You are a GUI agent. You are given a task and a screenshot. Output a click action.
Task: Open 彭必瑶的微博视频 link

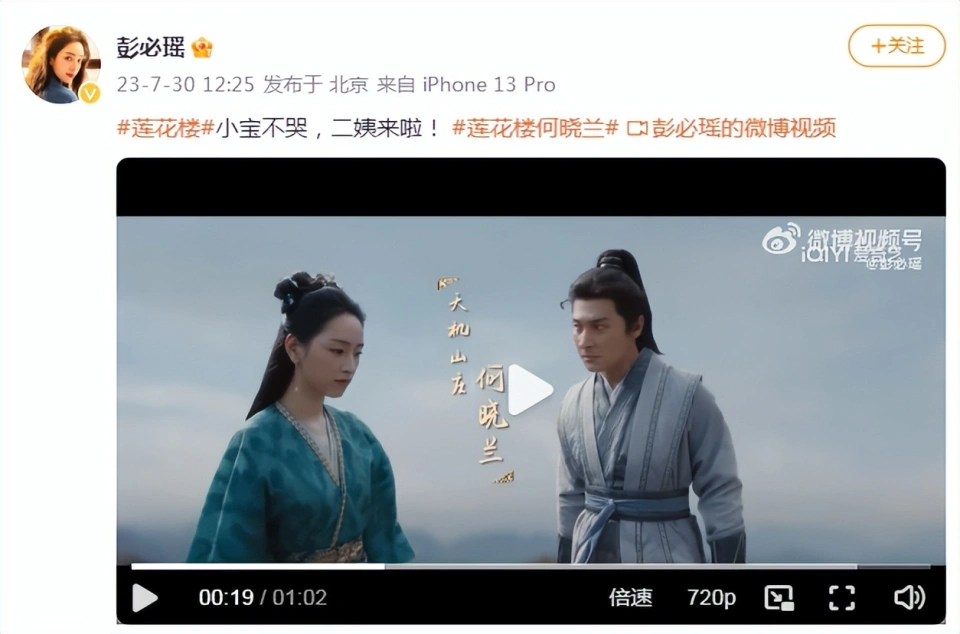click(744, 129)
